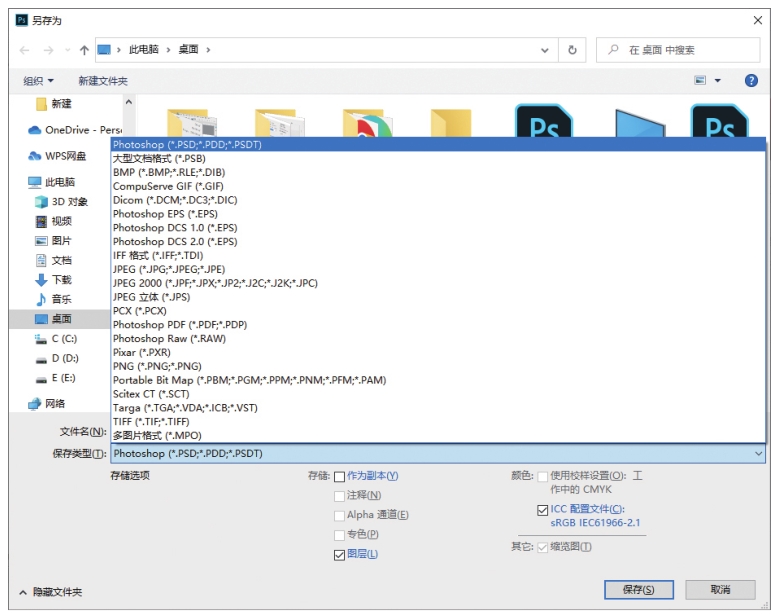Click the search magnifier icon
774x614 pixels.
click(613, 49)
